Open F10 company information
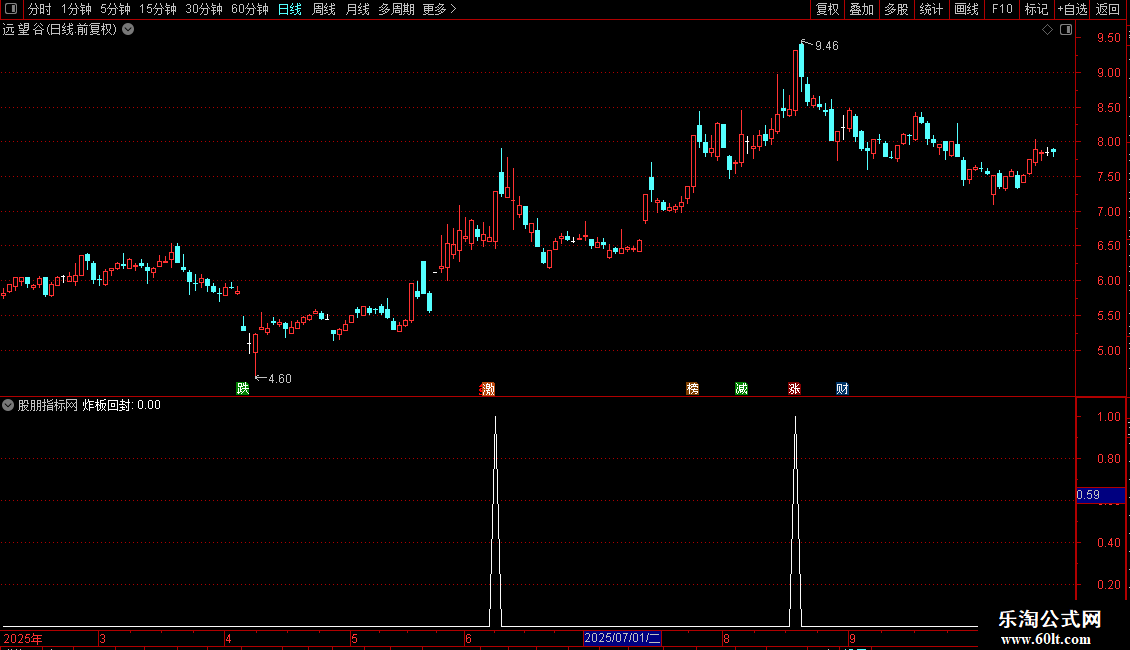1130x650 pixels. pyautogui.click(x=1002, y=9)
